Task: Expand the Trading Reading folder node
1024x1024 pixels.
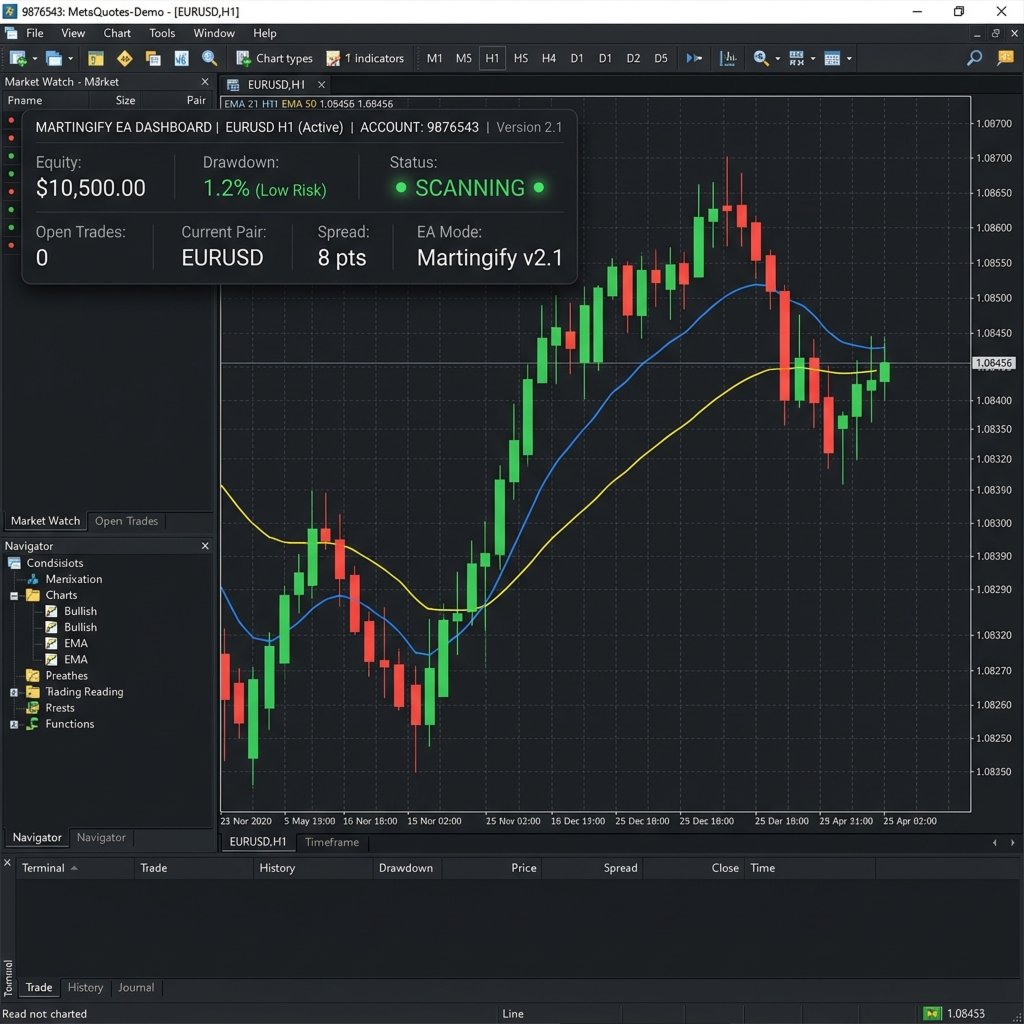Action: (14, 692)
